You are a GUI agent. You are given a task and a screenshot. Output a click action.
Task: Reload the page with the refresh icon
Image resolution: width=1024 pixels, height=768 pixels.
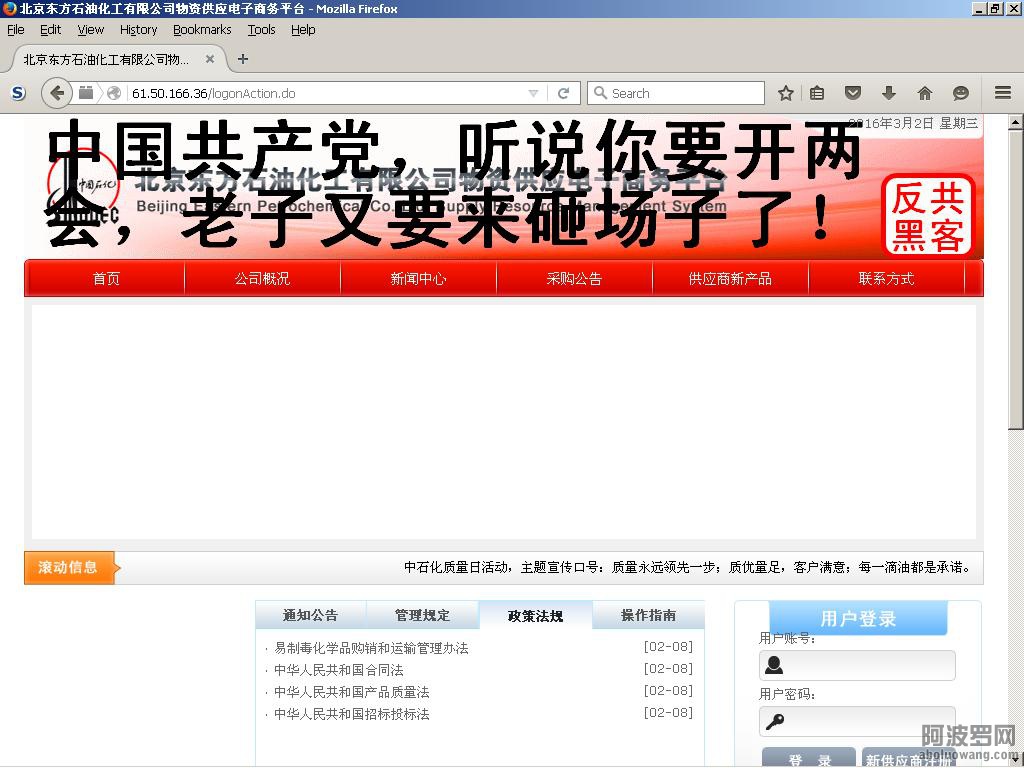coord(563,93)
